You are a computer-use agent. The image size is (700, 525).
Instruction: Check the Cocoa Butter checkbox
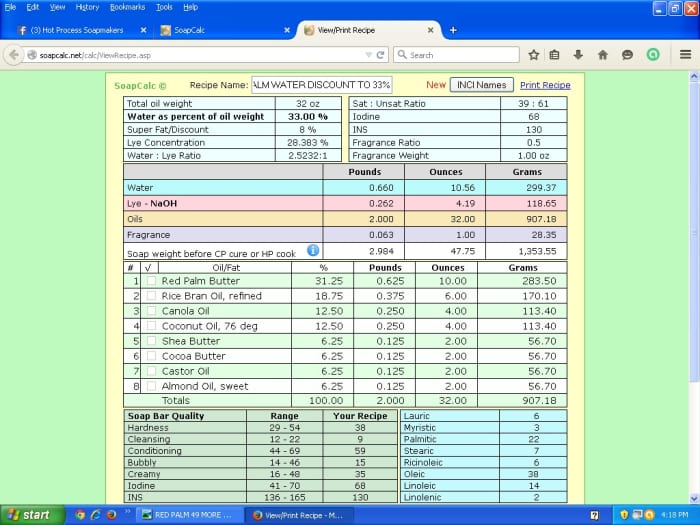tap(151, 356)
